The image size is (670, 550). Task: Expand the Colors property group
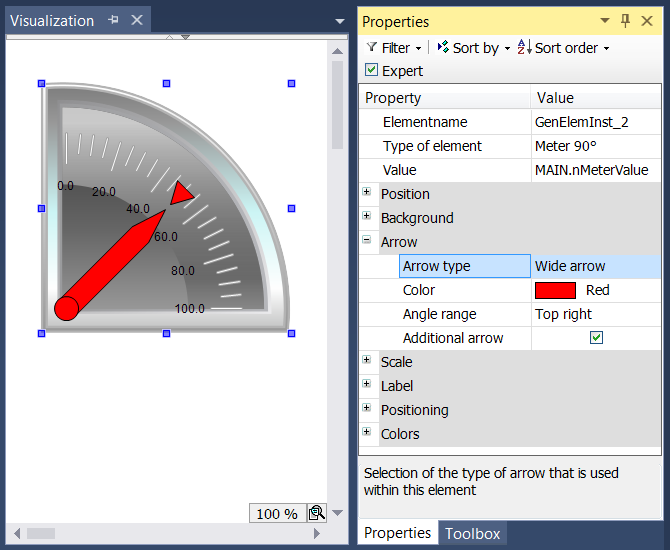click(x=367, y=431)
